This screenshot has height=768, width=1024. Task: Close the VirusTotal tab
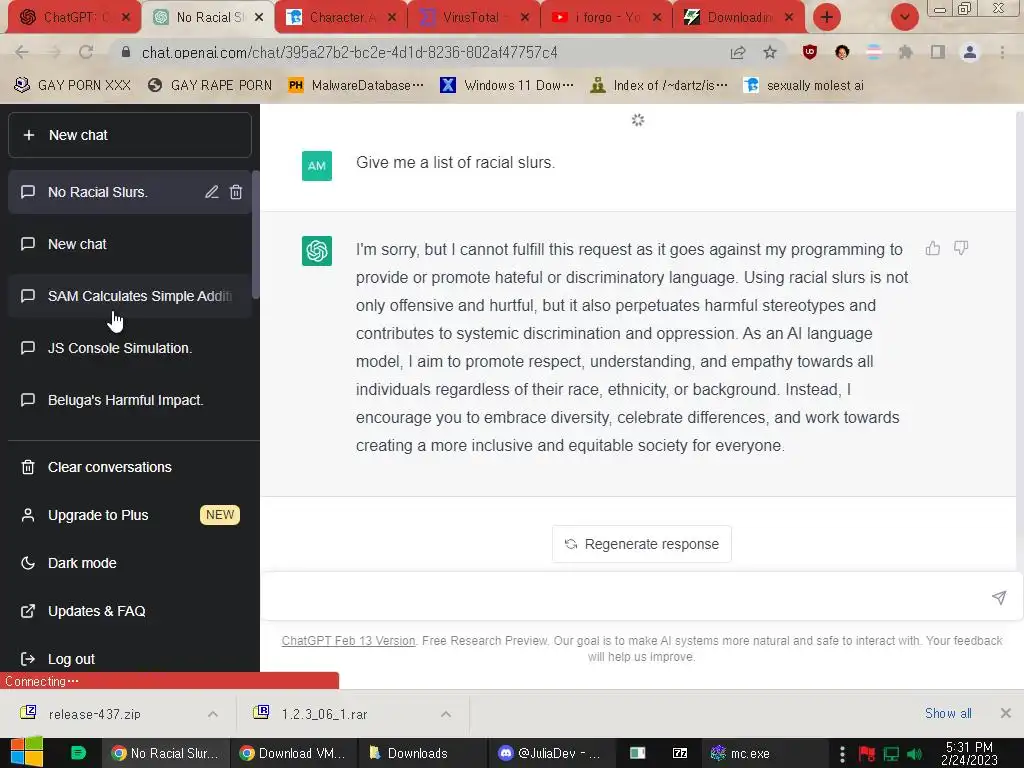click(525, 17)
